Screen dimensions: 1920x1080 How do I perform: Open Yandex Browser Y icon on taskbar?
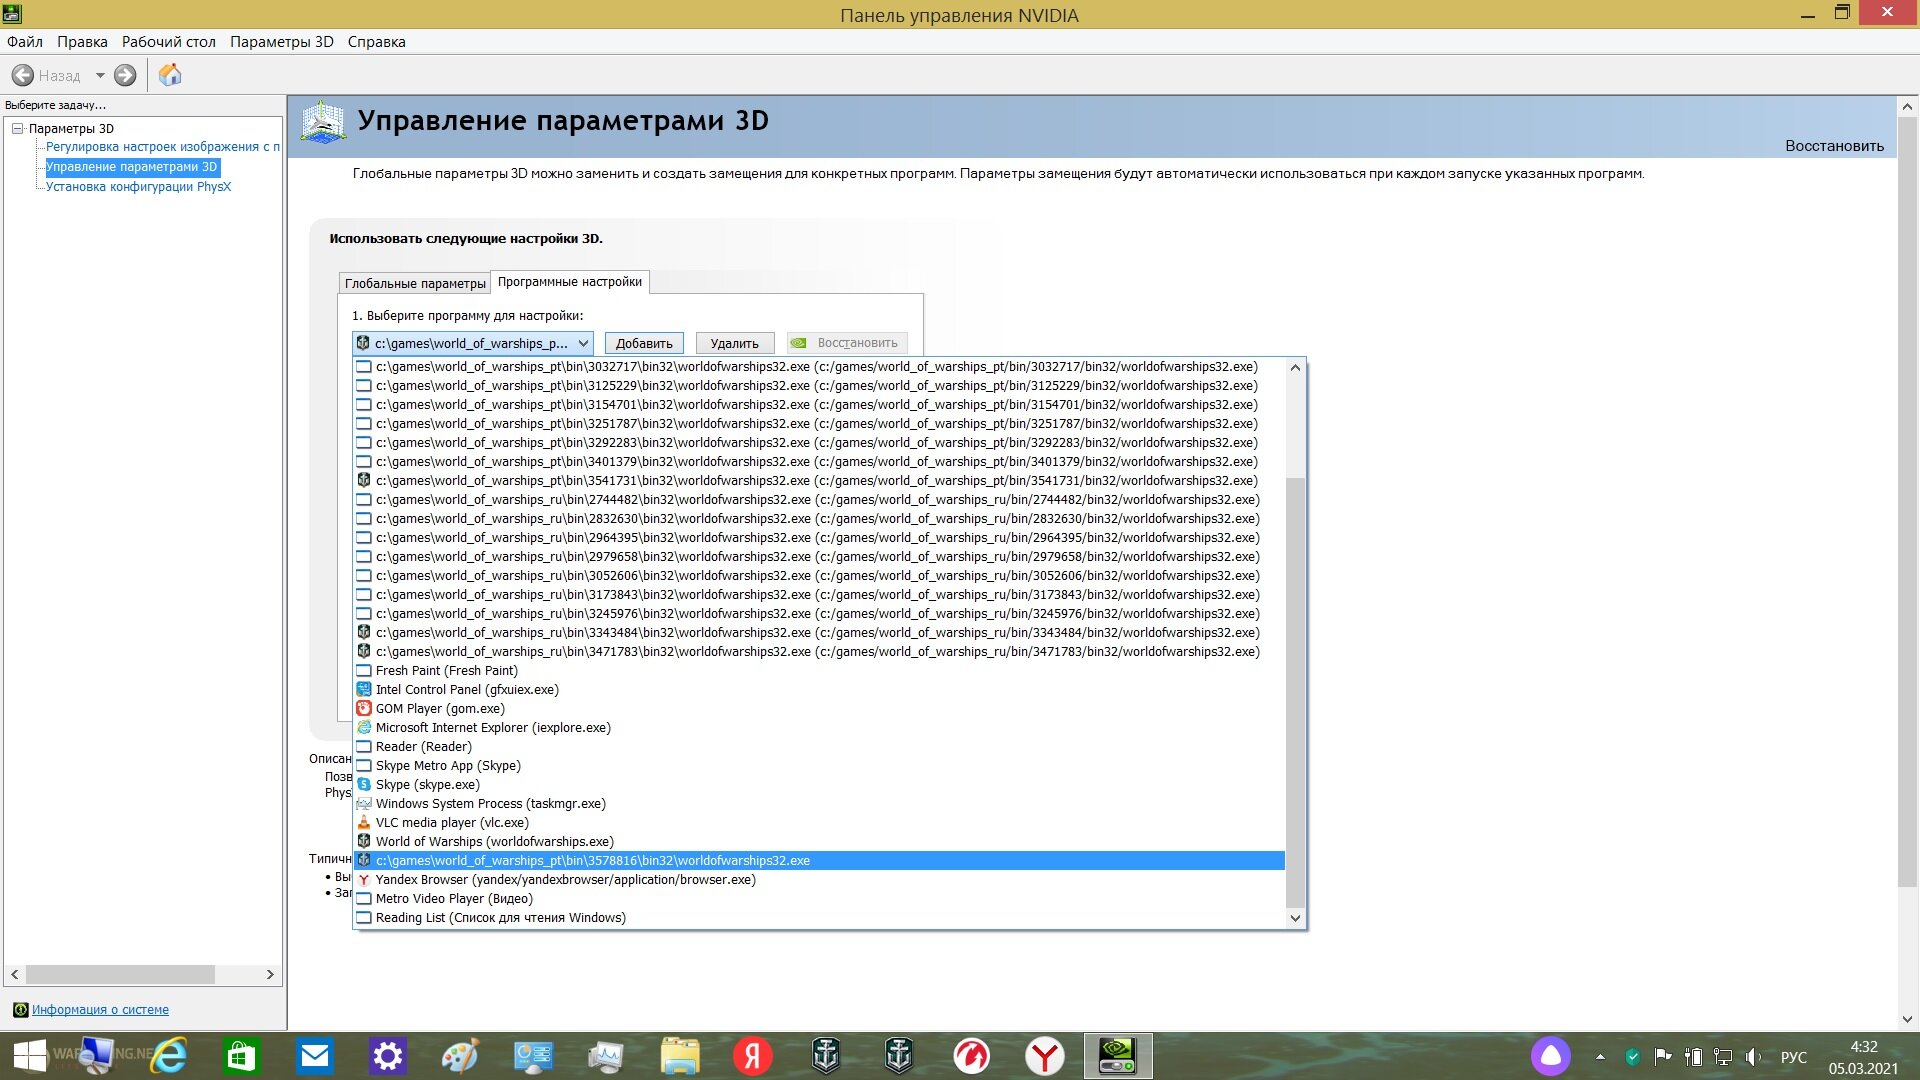[x=1045, y=1056]
